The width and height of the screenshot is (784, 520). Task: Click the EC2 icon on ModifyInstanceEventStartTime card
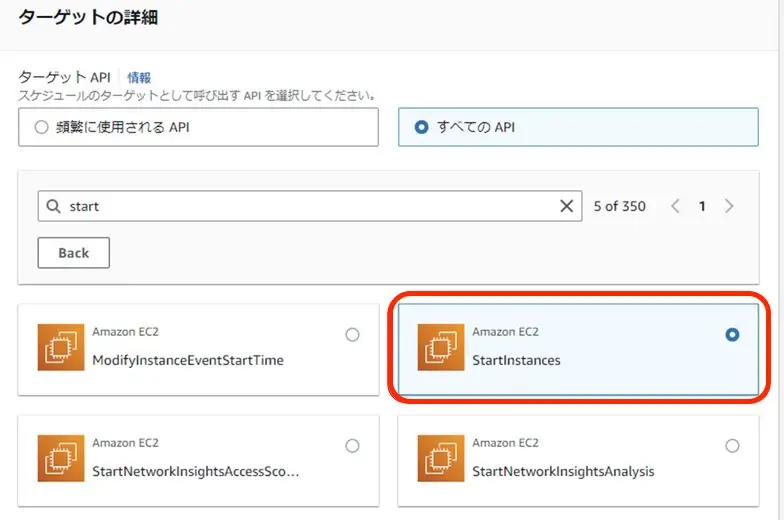(61, 347)
